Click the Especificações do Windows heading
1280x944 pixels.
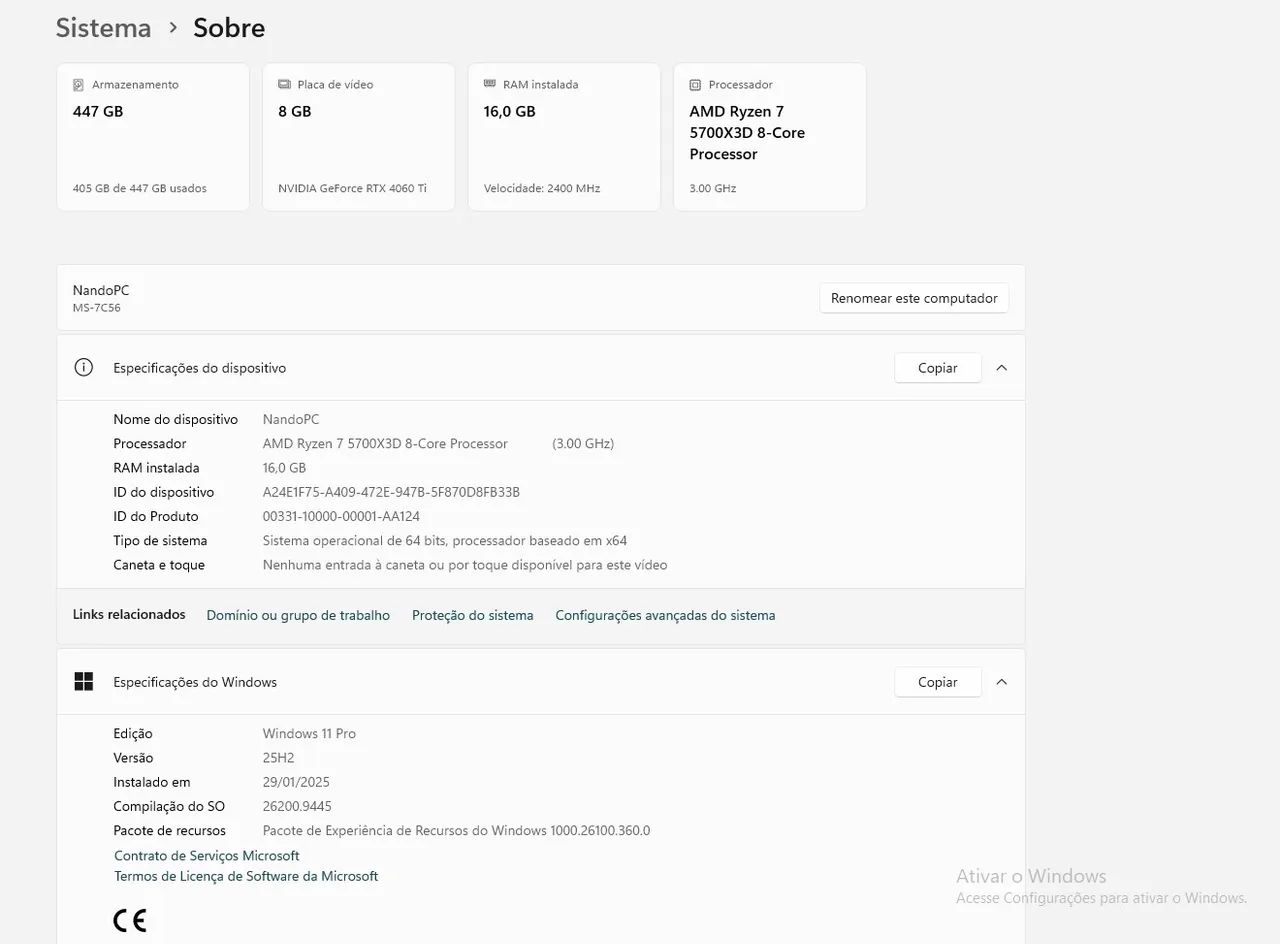click(x=195, y=682)
